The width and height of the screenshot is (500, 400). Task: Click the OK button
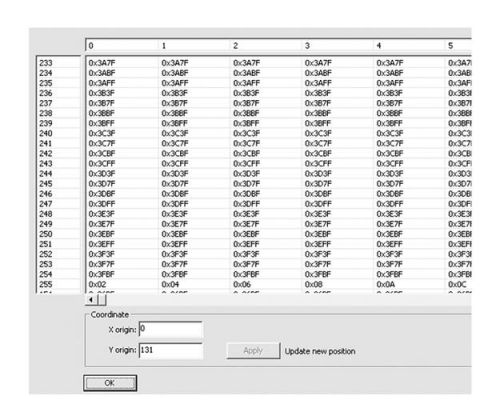[x=110, y=383]
